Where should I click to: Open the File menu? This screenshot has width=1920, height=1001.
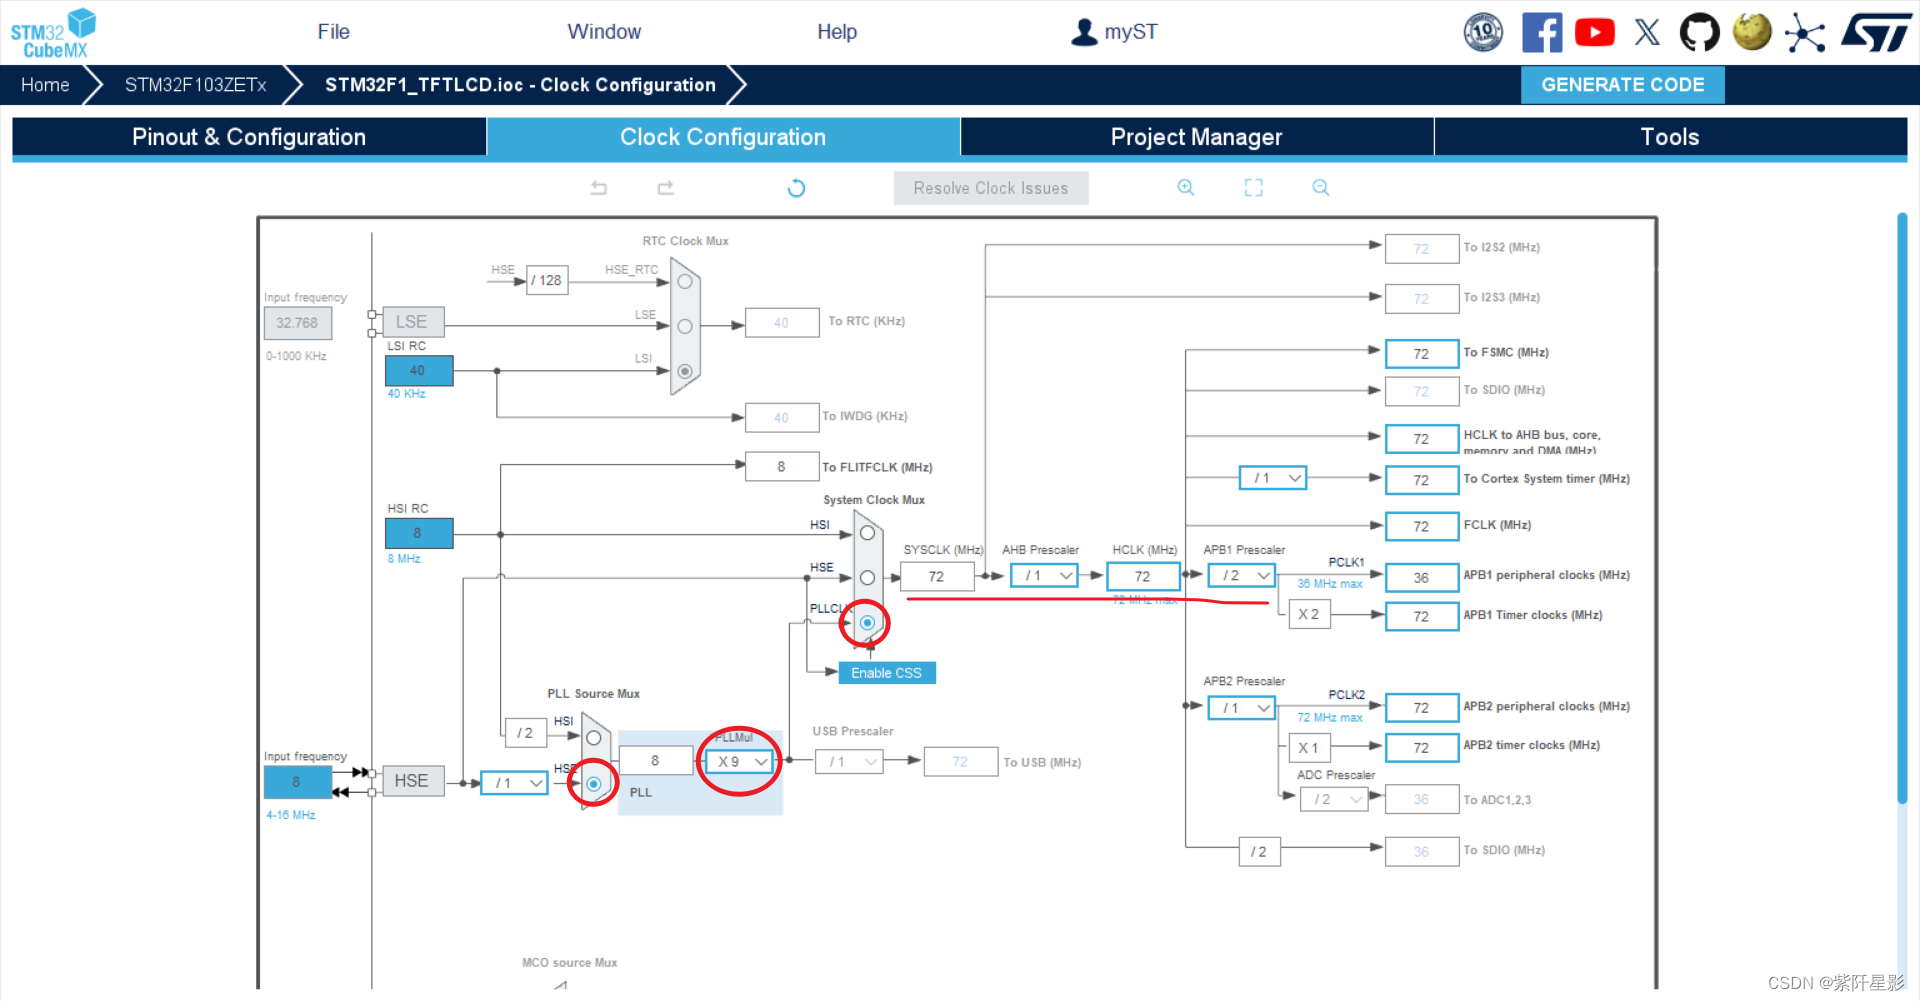tap(333, 32)
